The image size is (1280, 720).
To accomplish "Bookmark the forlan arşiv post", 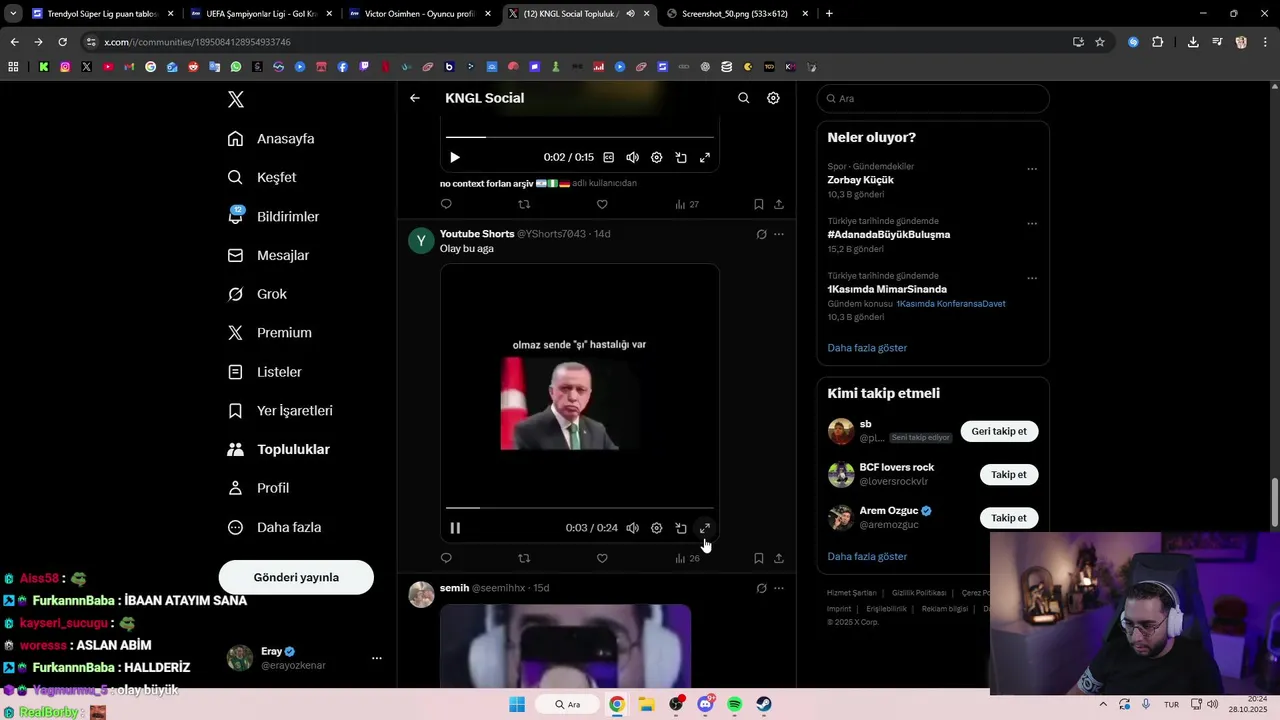I will [x=759, y=204].
